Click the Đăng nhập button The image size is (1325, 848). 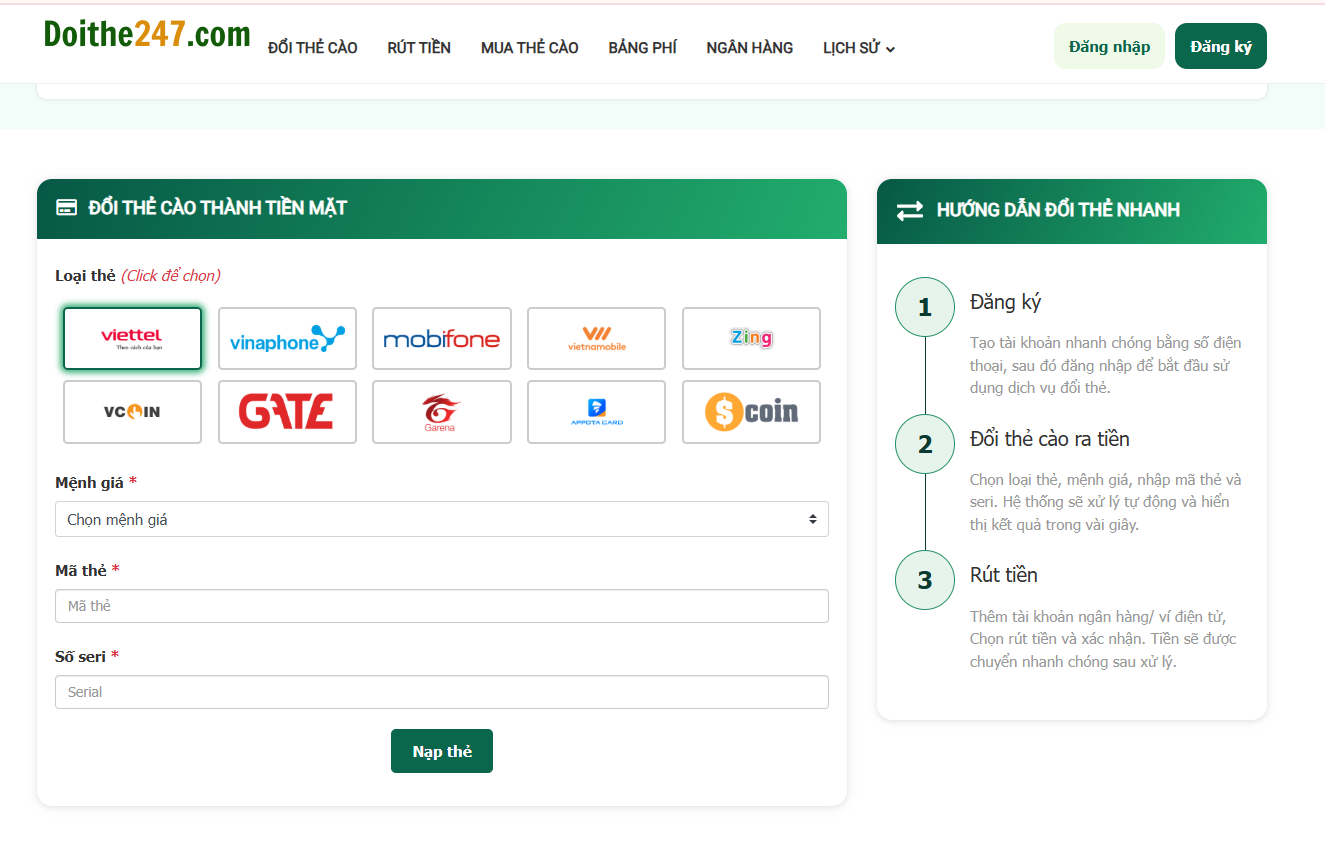tap(1109, 46)
